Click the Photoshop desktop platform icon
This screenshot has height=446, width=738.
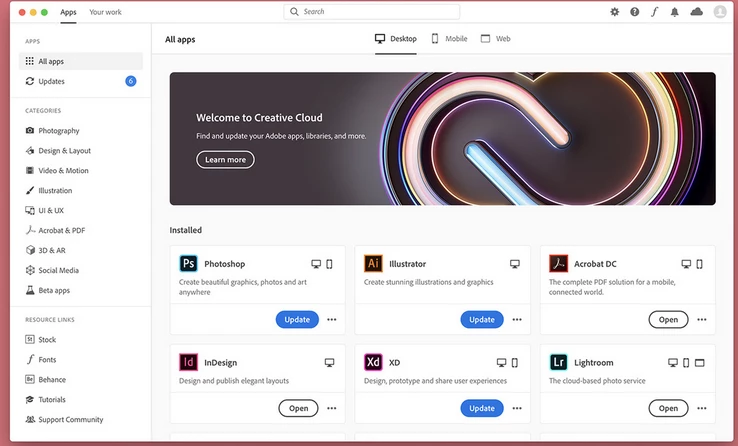[316, 264]
